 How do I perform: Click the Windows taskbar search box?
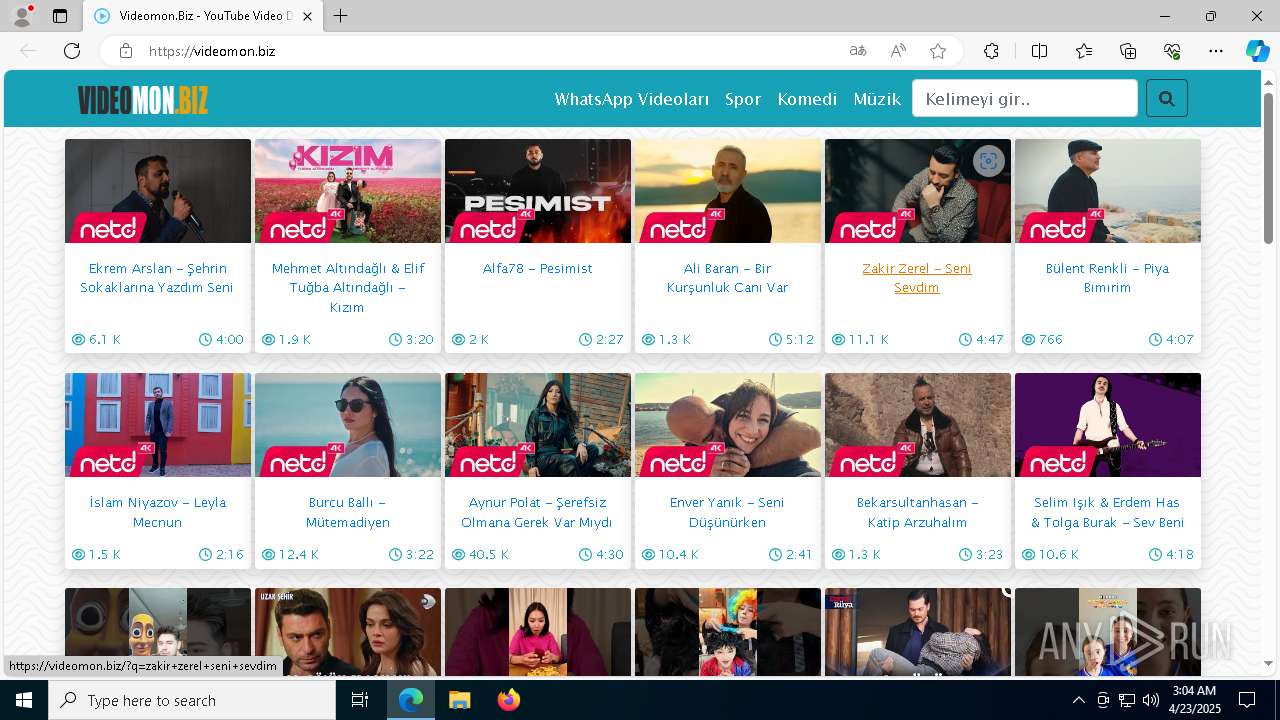[x=192, y=700]
